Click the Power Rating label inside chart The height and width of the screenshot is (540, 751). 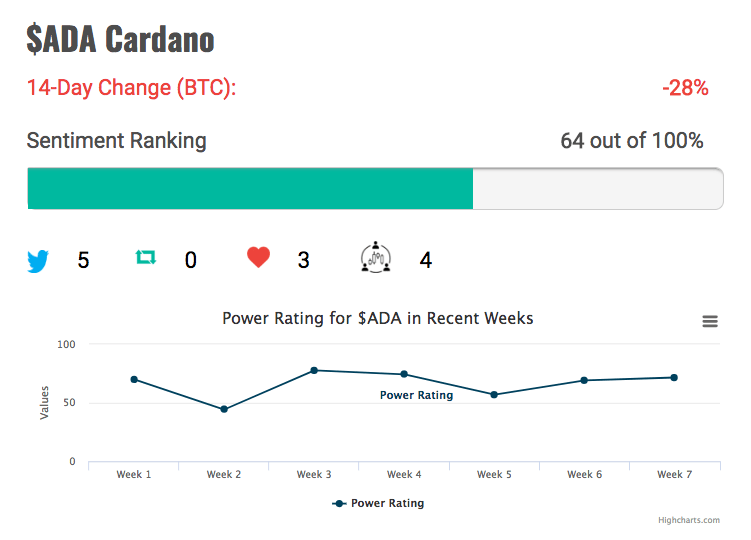point(416,395)
